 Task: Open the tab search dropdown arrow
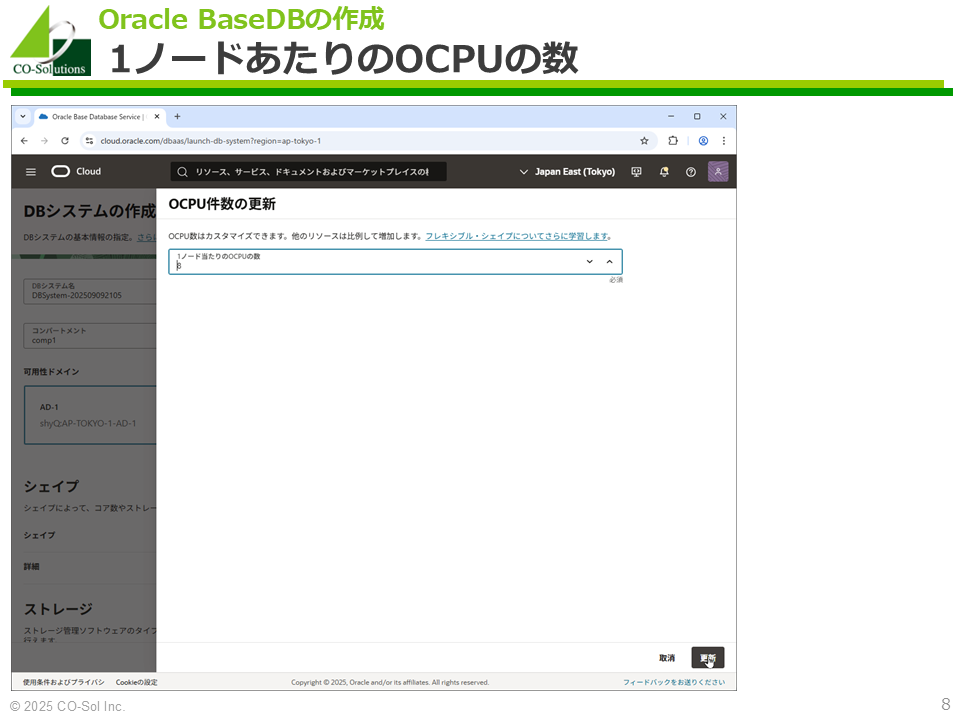coord(23,116)
